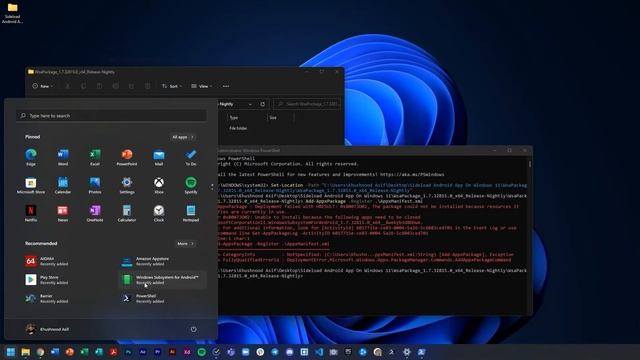
Task: Open the Mail app tile
Action: click(159, 157)
